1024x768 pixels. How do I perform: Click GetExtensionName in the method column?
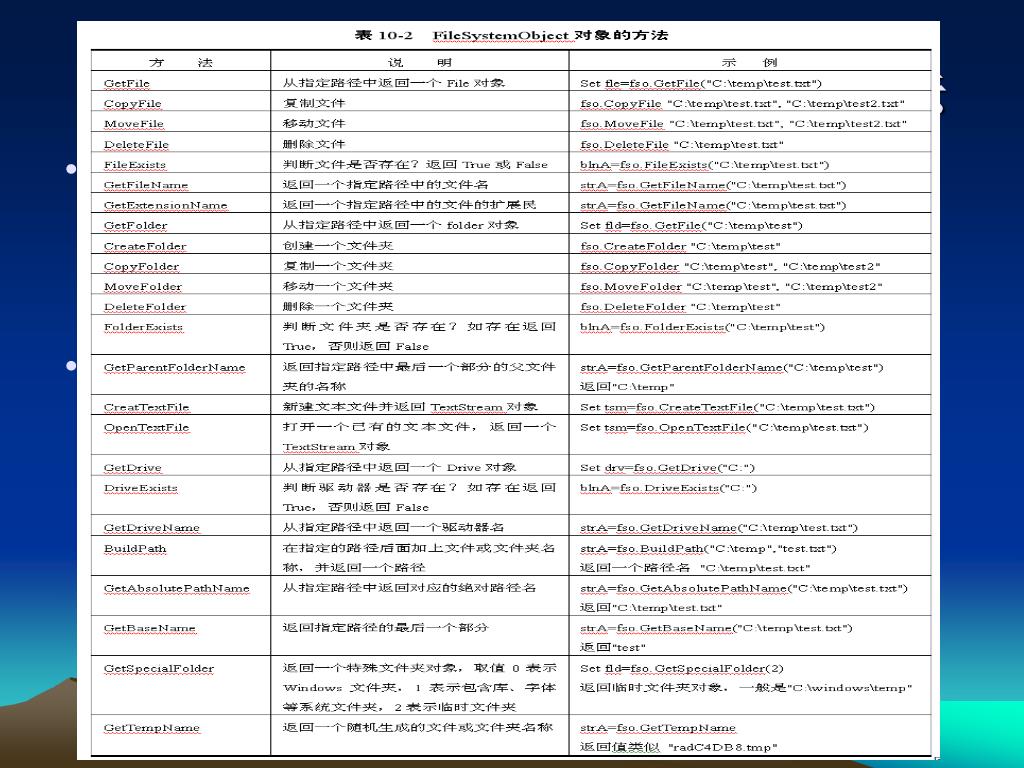pos(165,205)
